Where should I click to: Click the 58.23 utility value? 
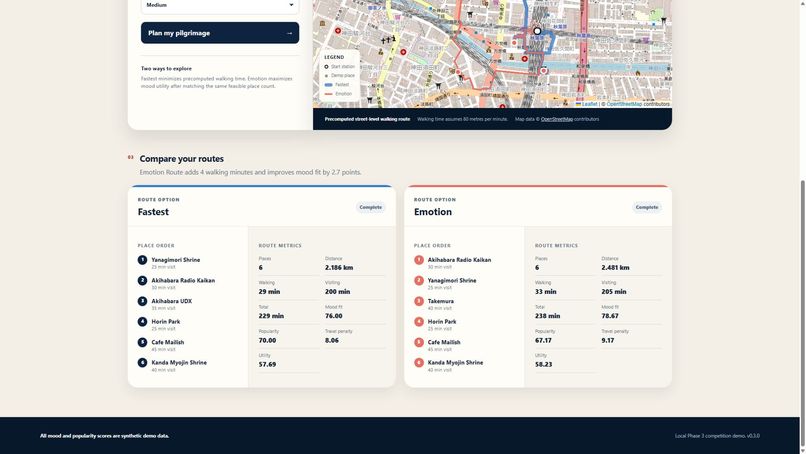(544, 365)
